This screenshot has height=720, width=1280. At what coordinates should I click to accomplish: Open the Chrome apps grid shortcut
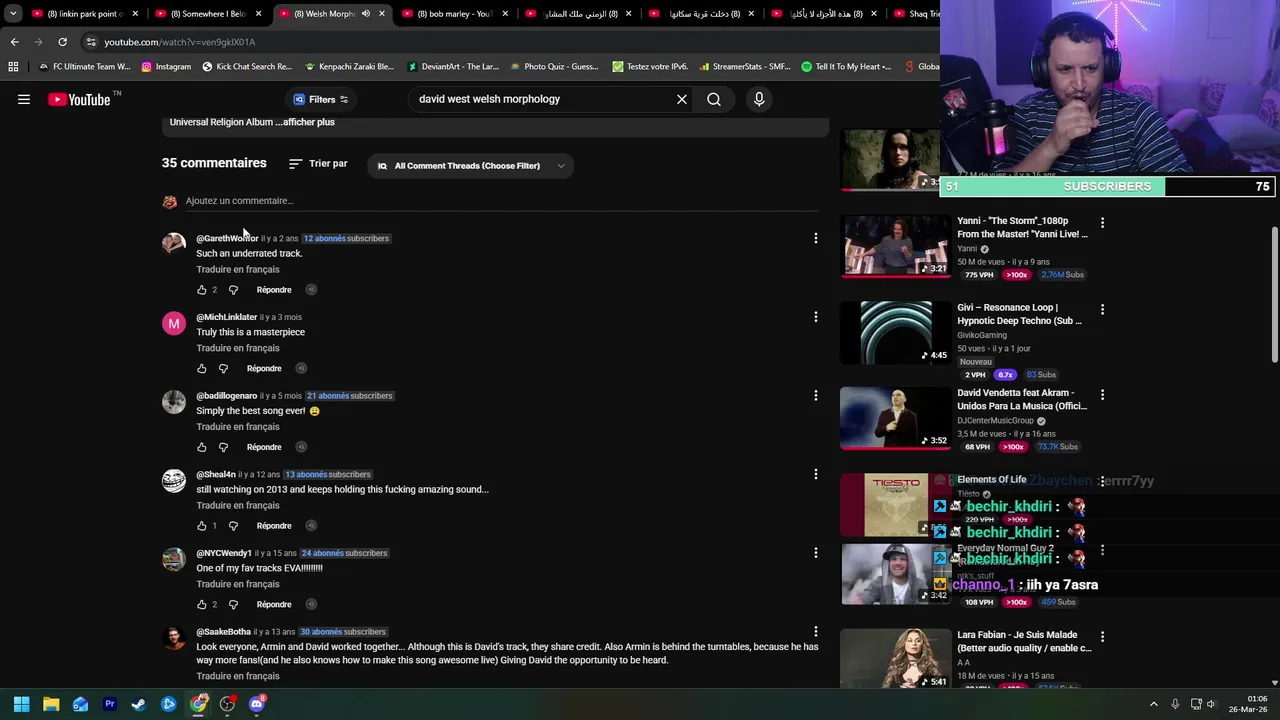[x=13, y=67]
